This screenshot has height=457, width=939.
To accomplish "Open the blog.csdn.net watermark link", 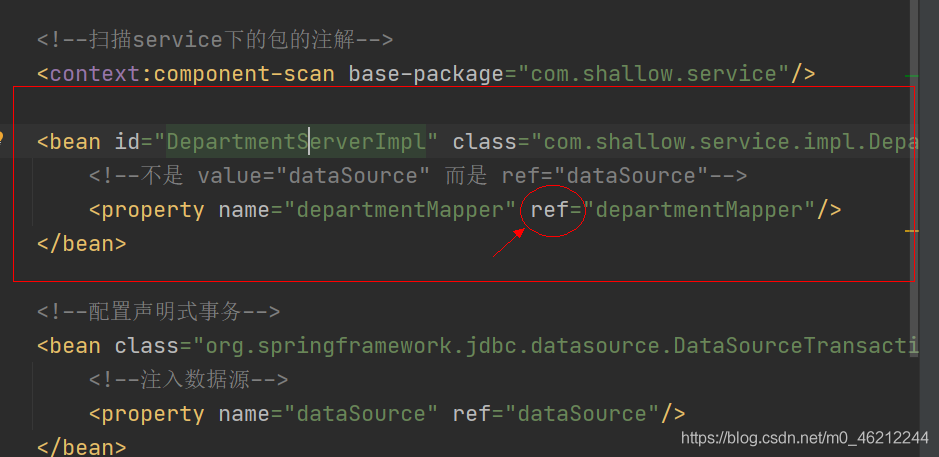I will (x=805, y=439).
